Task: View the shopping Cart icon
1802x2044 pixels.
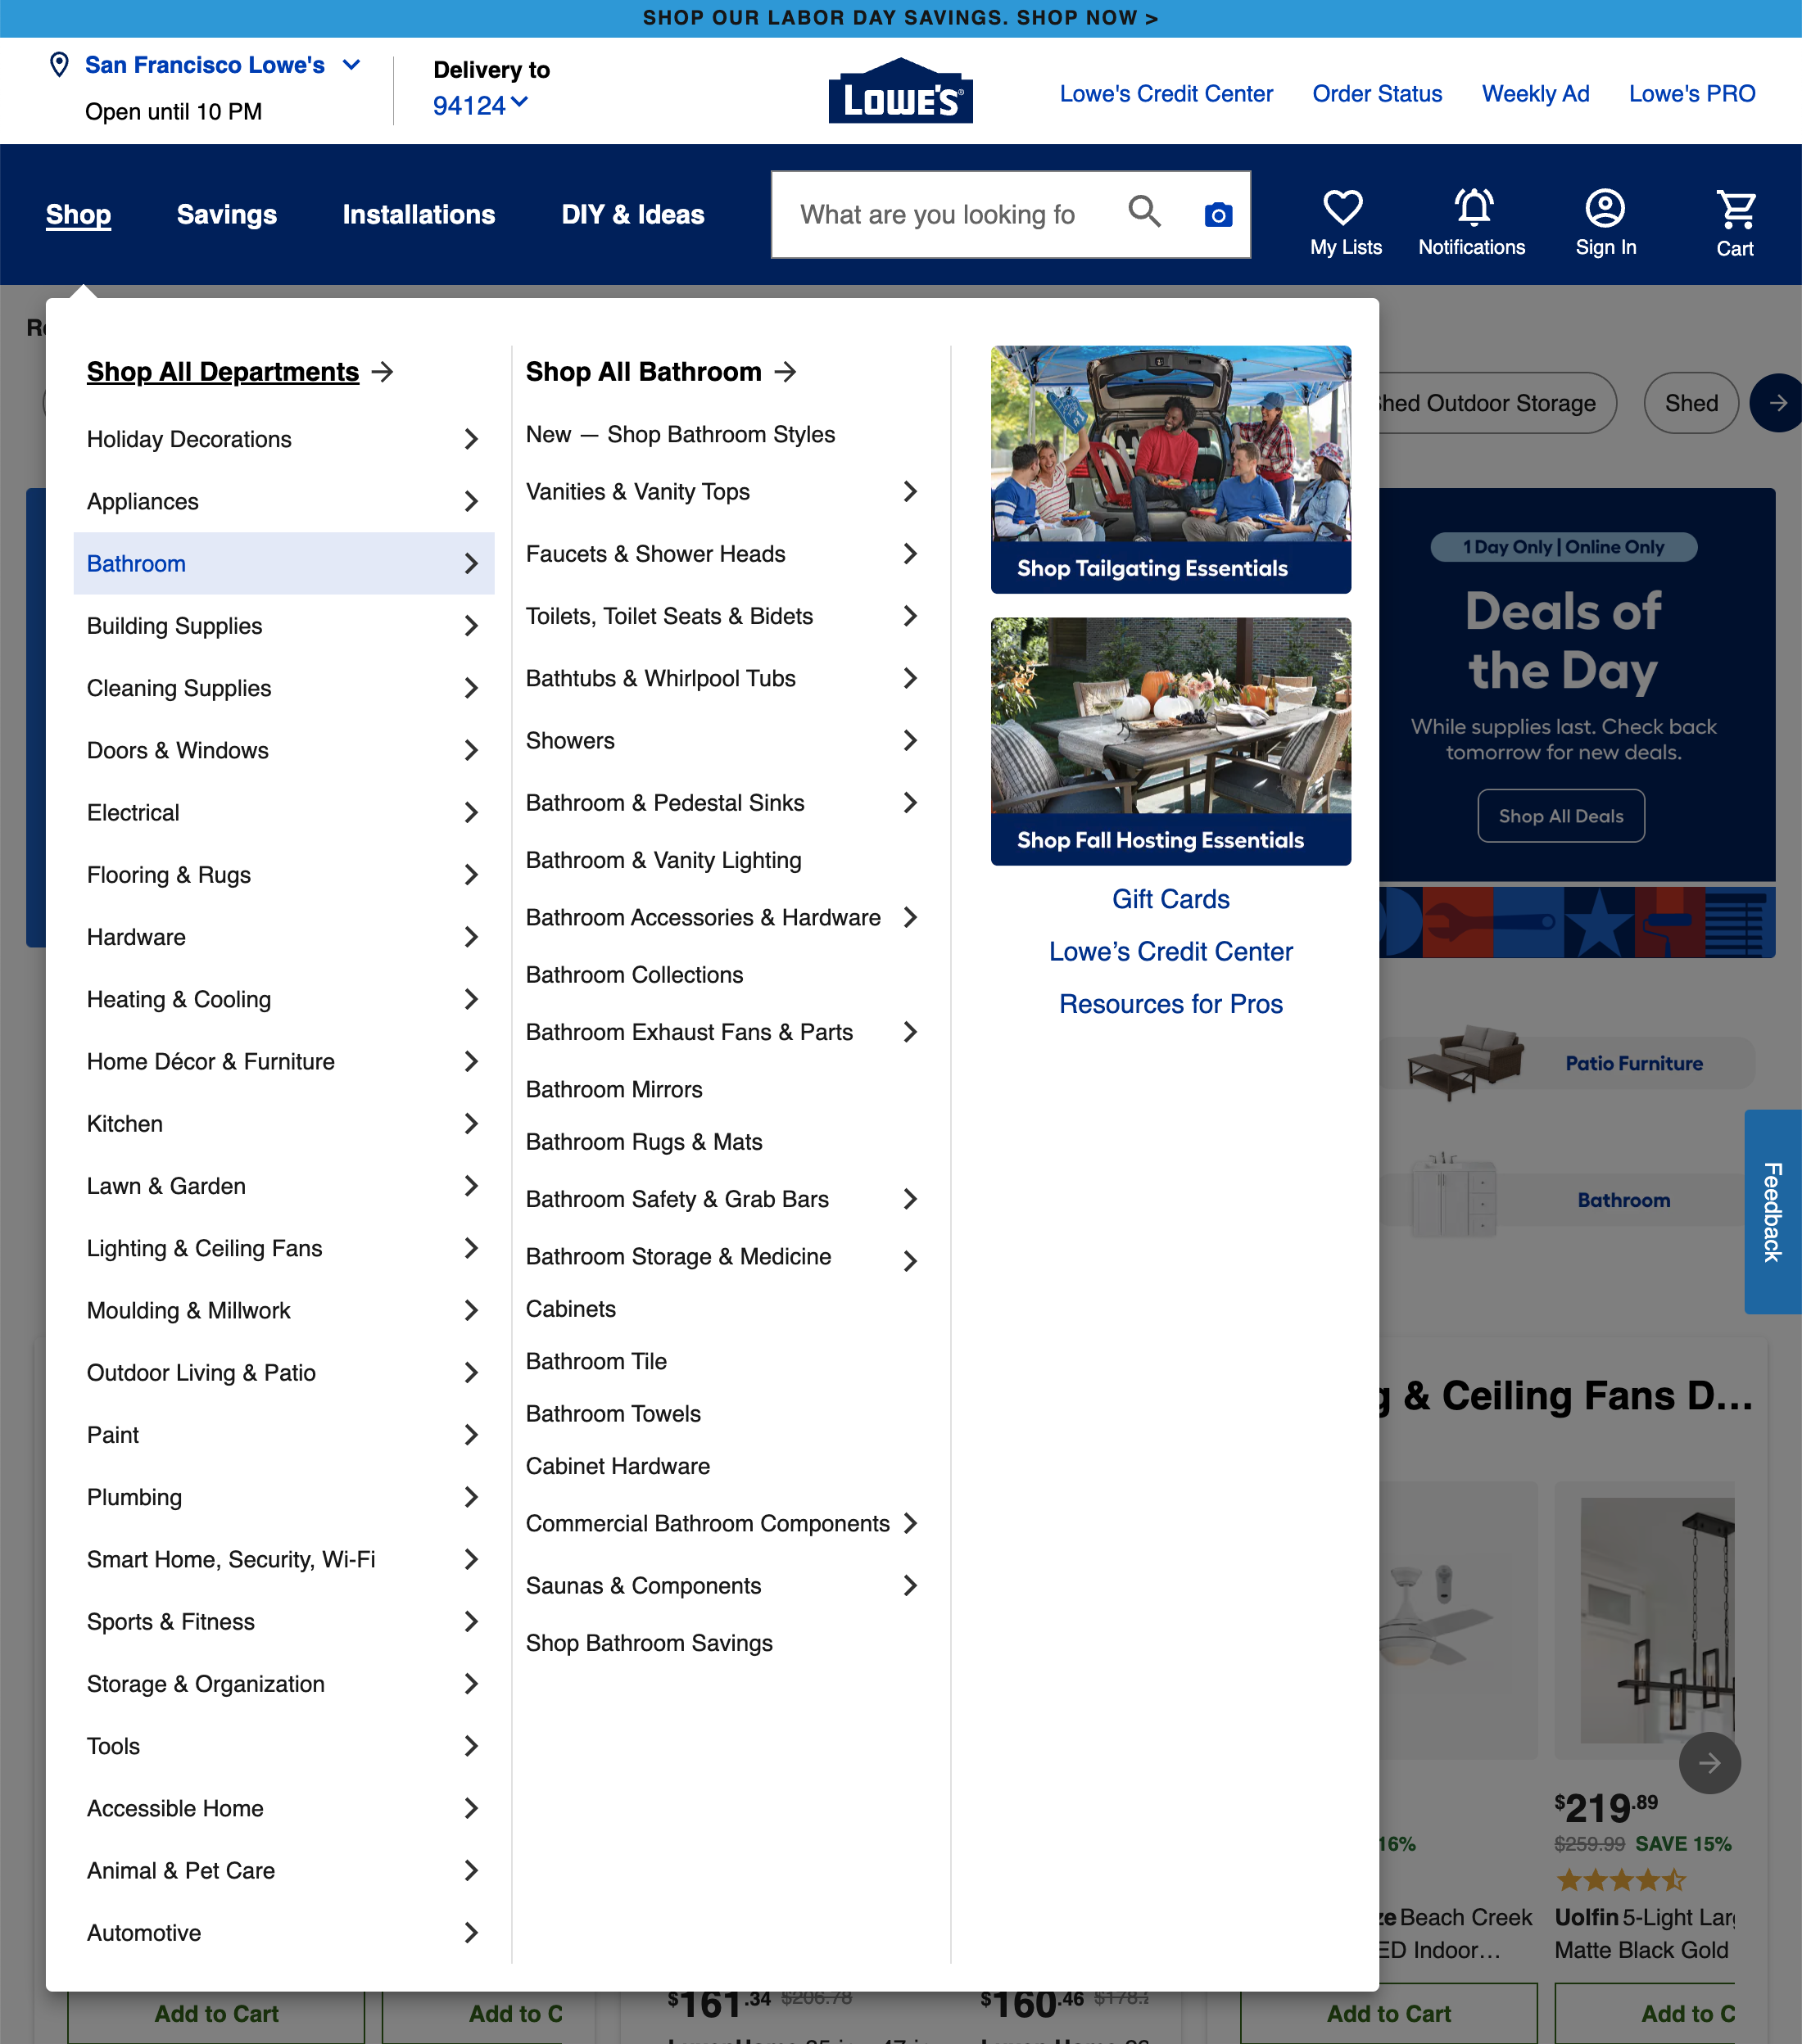Action: pos(1734,208)
